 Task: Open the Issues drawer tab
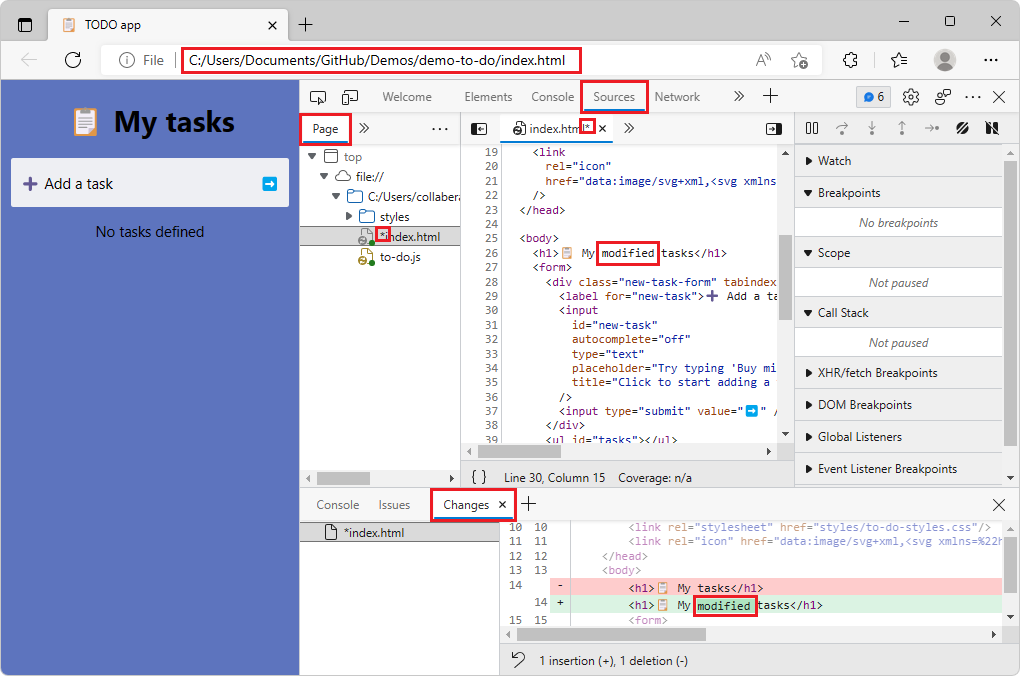(394, 505)
